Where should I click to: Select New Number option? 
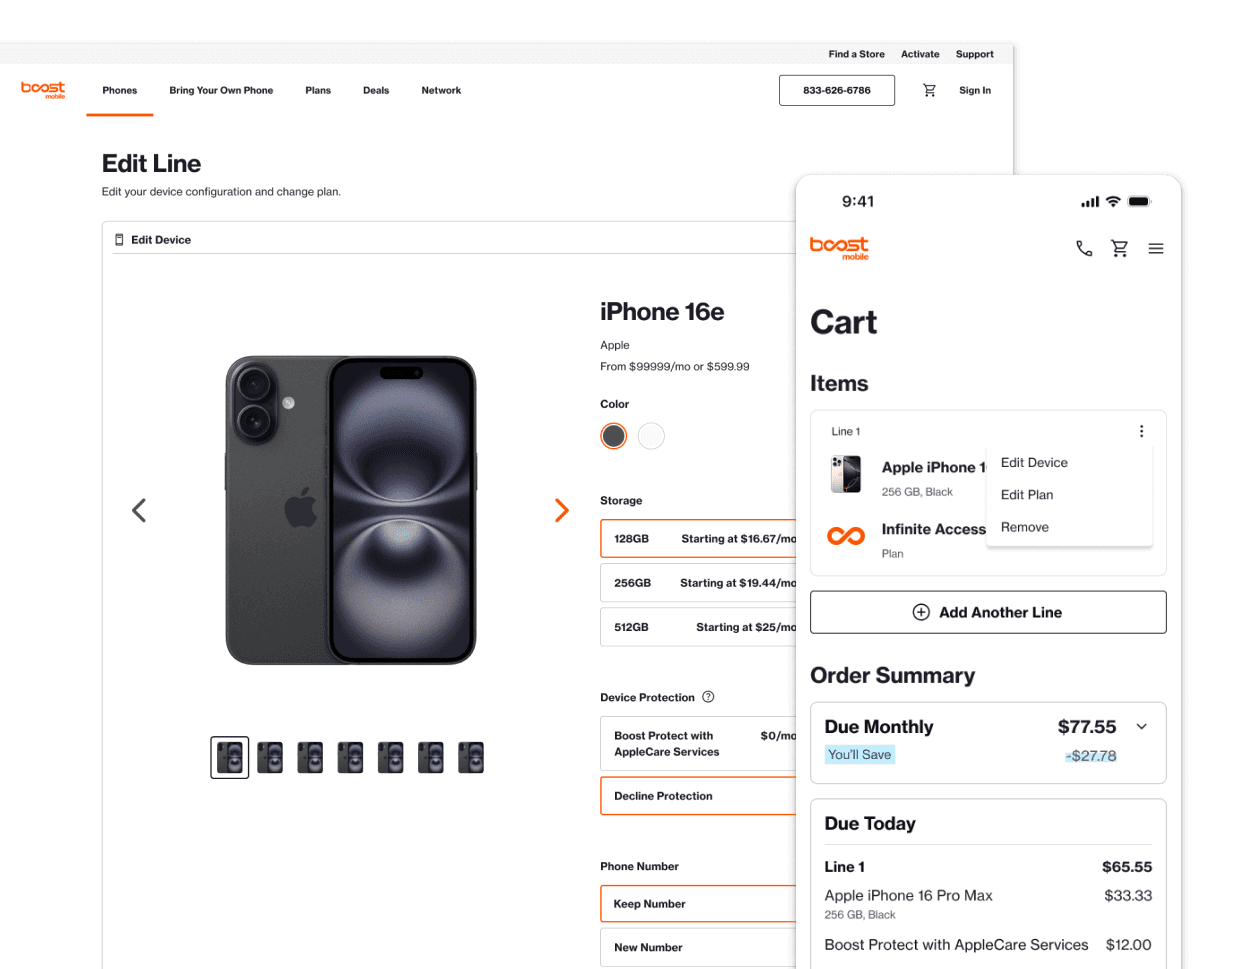[x=698, y=947]
